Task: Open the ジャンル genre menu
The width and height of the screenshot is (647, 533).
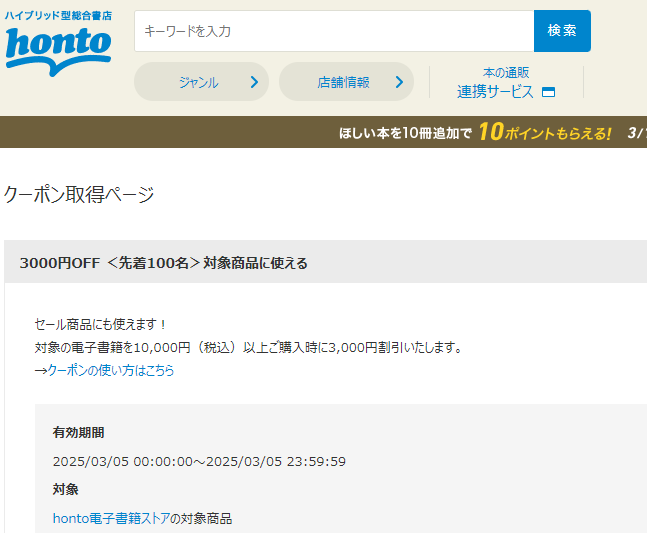Action: (201, 82)
